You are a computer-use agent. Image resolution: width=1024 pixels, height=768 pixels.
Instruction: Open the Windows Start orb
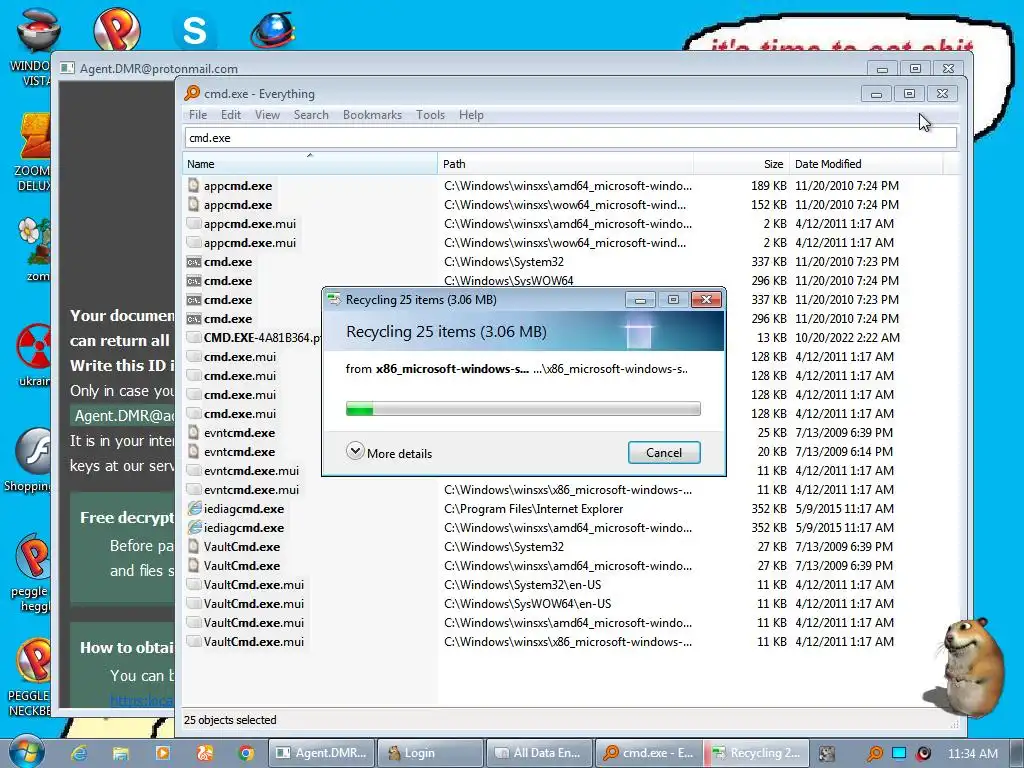coord(26,752)
